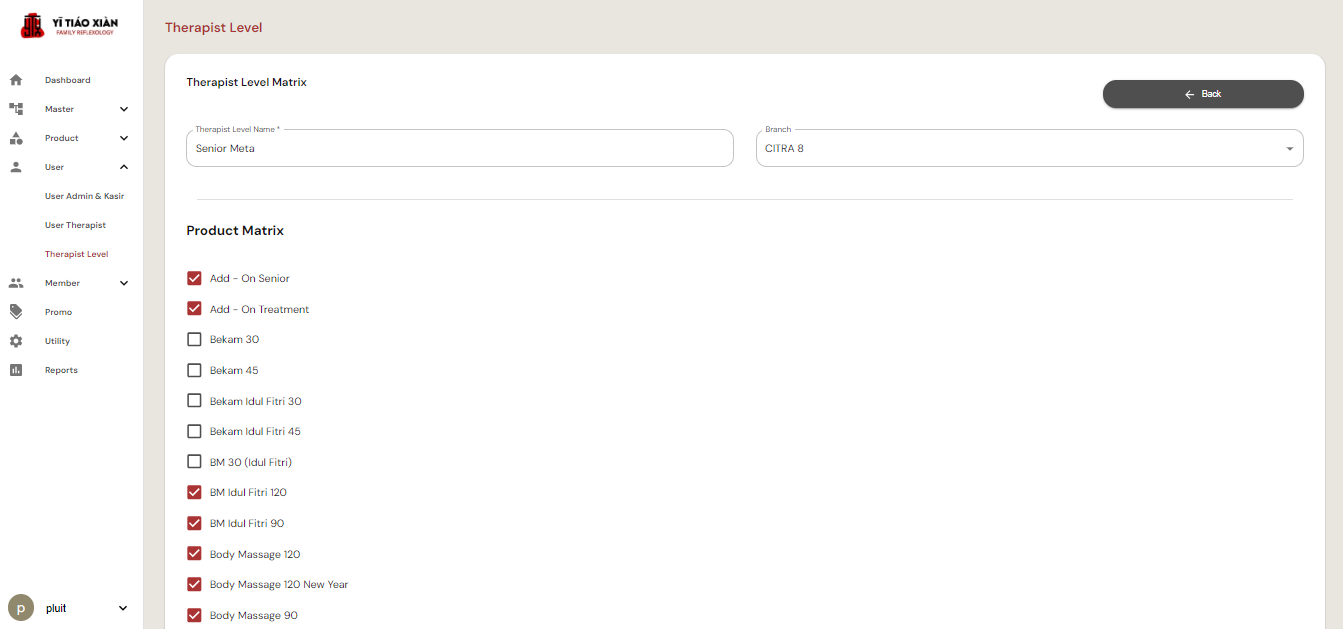Click the Therapist Level Name input field
This screenshot has width=1343, height=629.
coord(460,148)
